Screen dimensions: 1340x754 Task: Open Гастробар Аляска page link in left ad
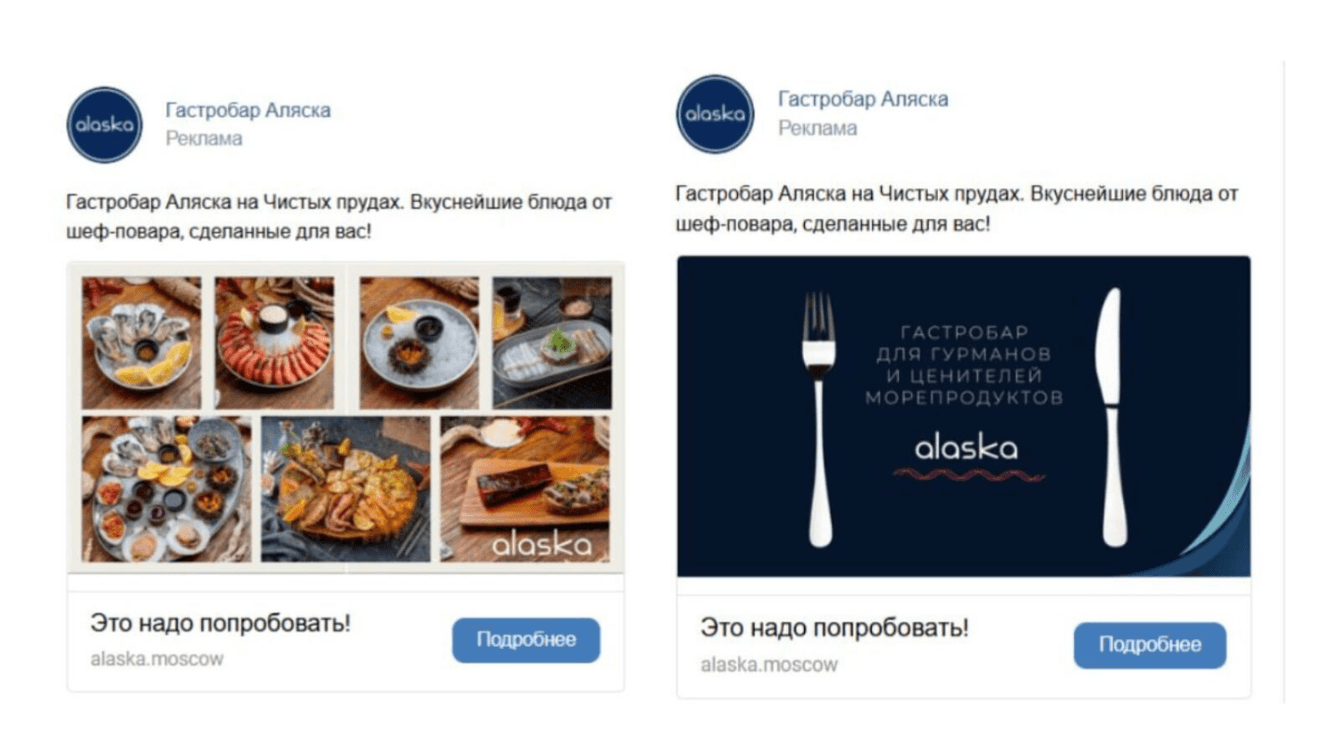[x=248, y=110]
